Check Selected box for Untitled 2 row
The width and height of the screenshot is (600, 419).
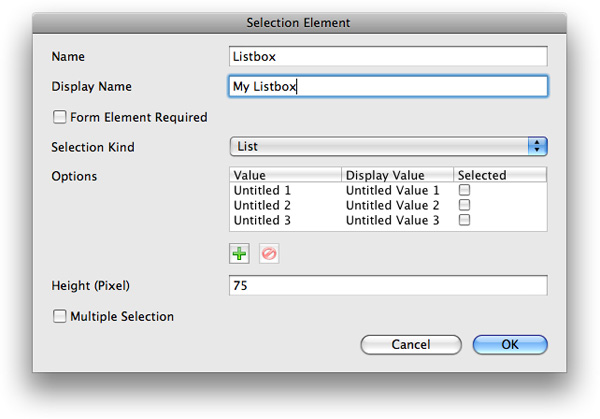pos(464,205)
